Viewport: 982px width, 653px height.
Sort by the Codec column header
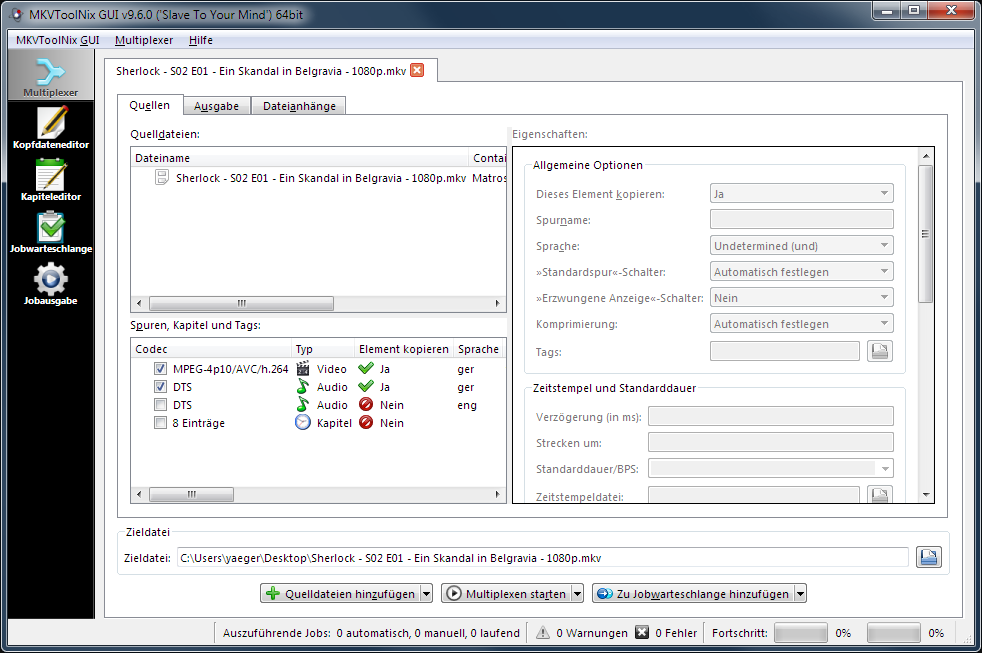[212, 349]
